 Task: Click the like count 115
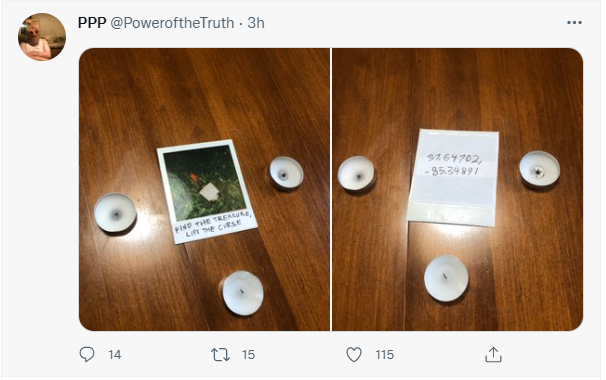[x=385, y=355]
